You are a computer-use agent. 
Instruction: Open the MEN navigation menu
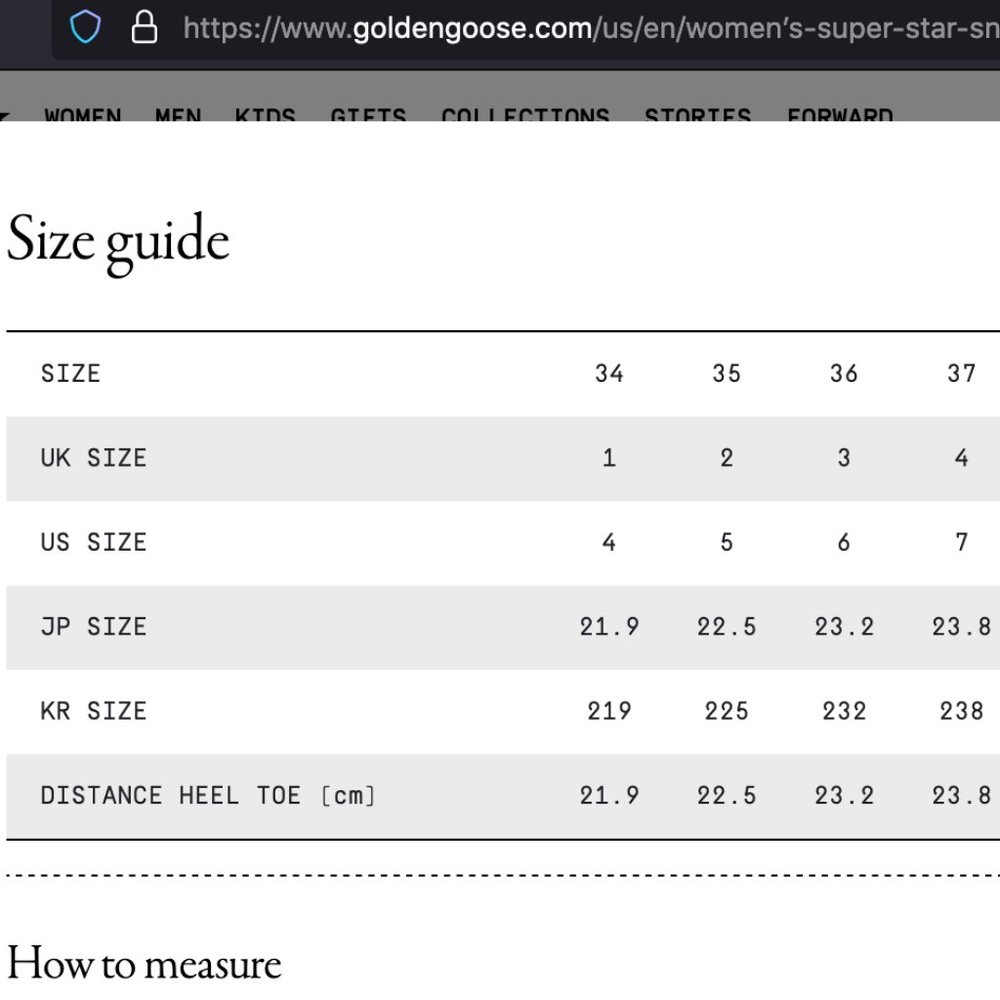coord(178,115)
